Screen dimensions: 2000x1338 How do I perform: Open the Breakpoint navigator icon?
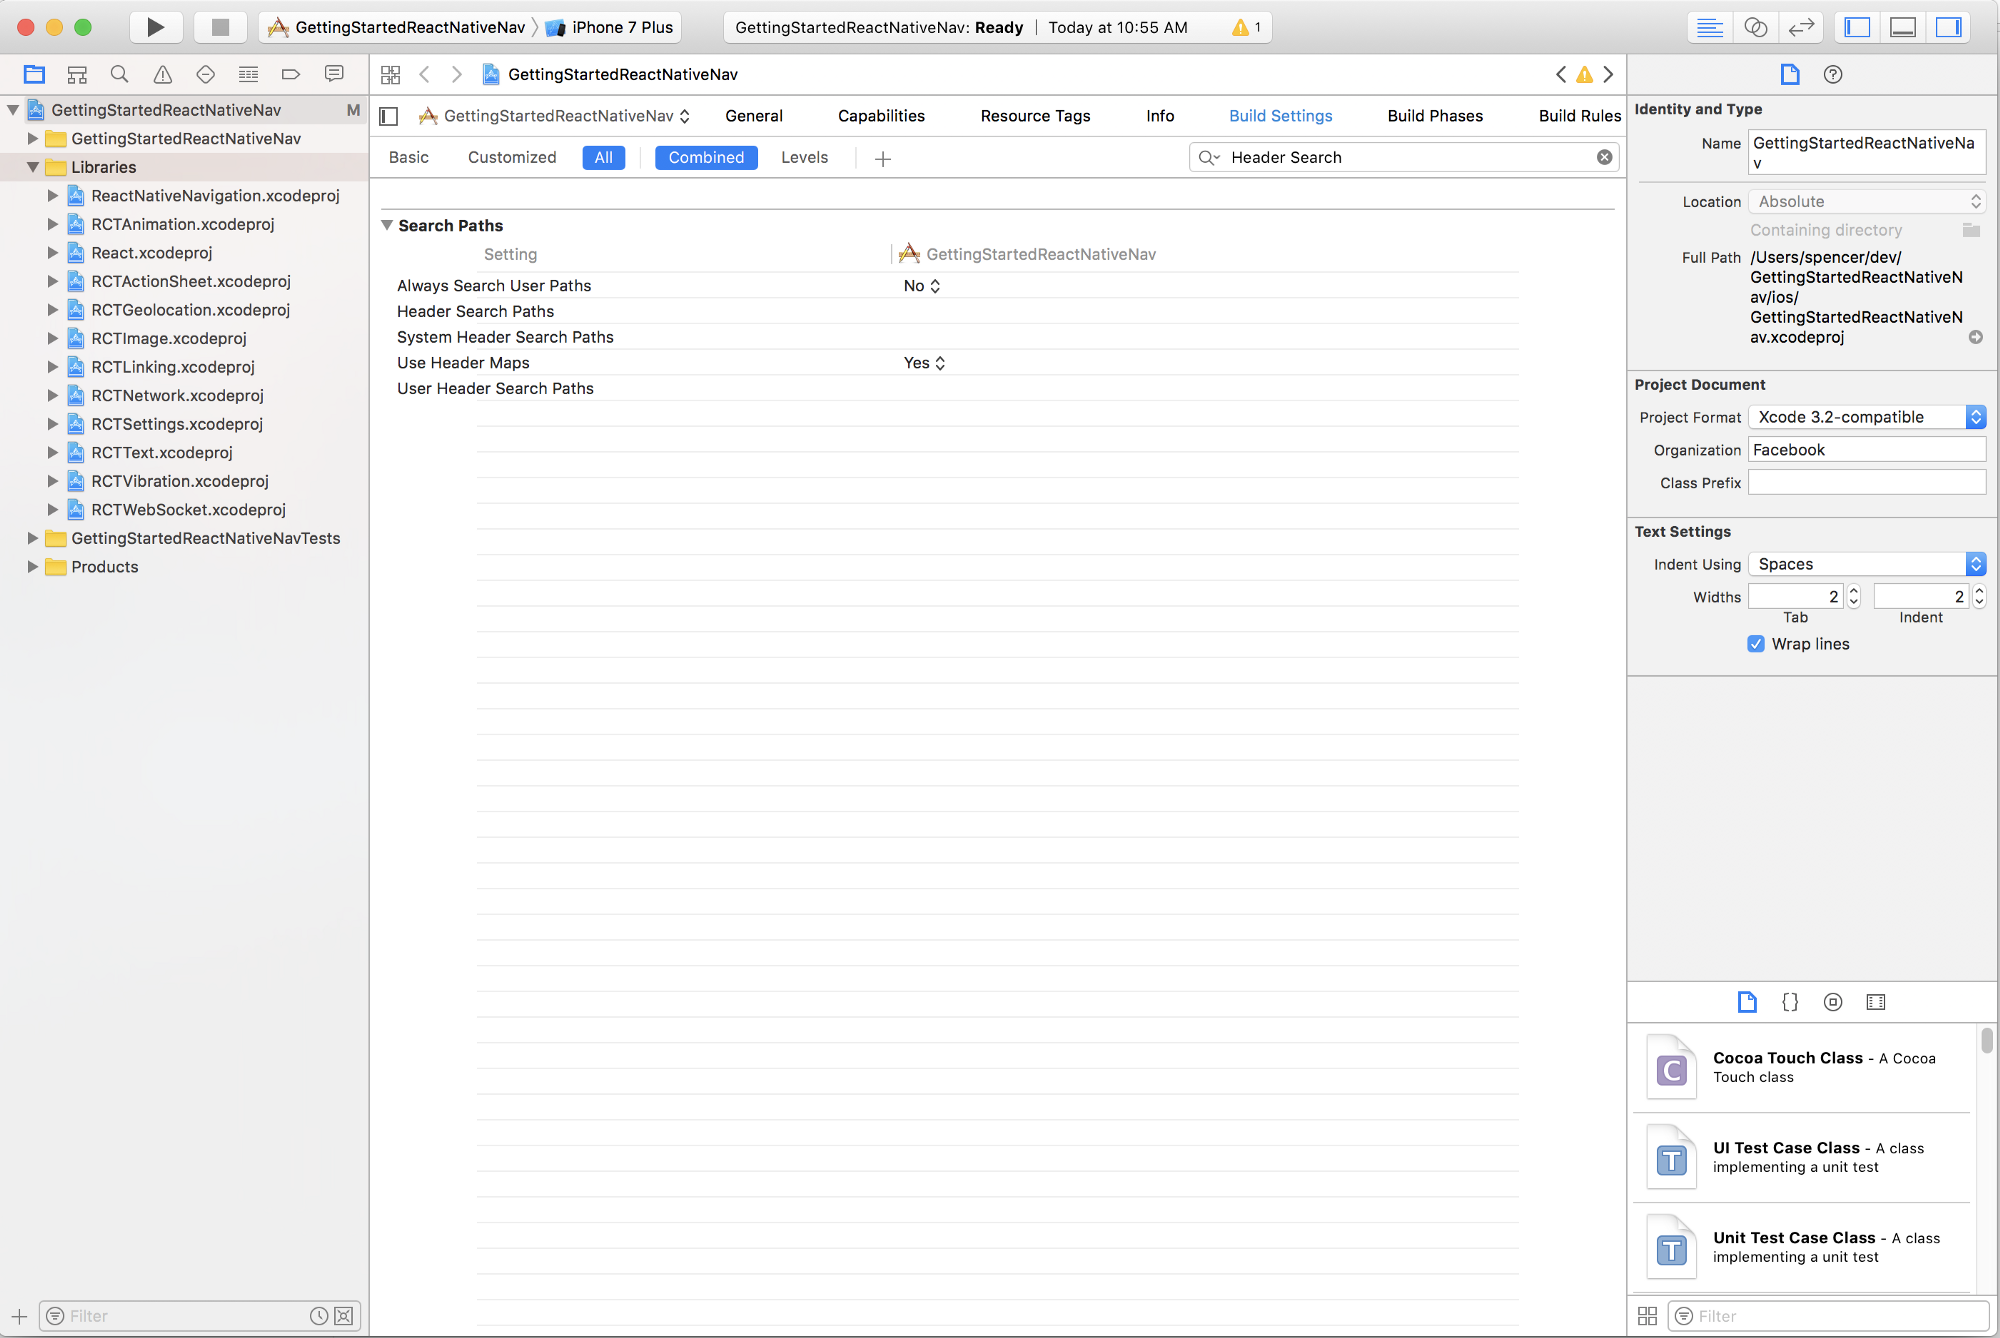click(x=291, y=74)
